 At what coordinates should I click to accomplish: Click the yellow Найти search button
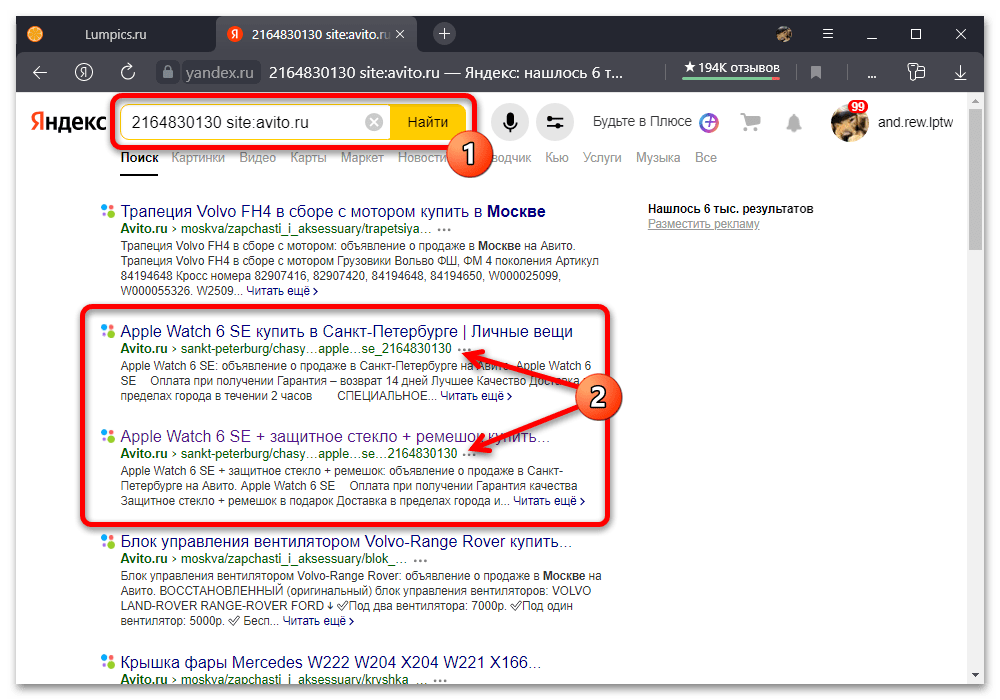427,122
